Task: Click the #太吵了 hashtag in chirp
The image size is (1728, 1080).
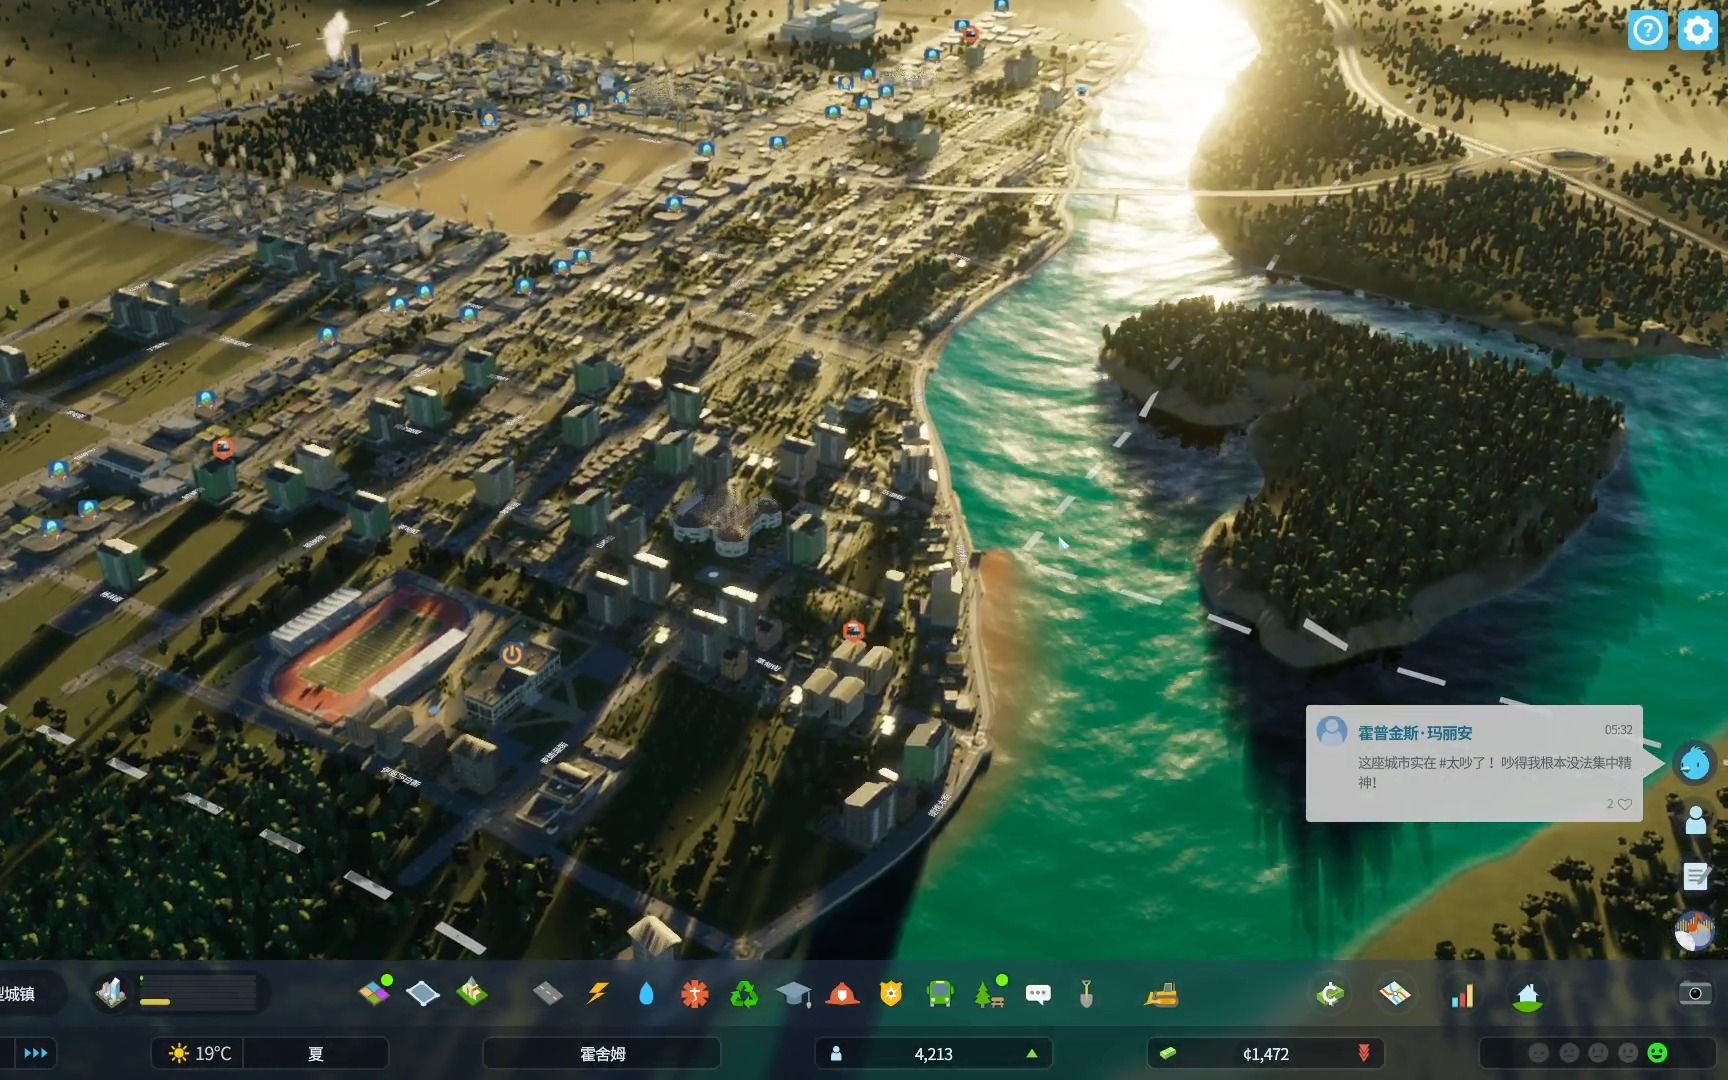Action: coord(1467,762)
